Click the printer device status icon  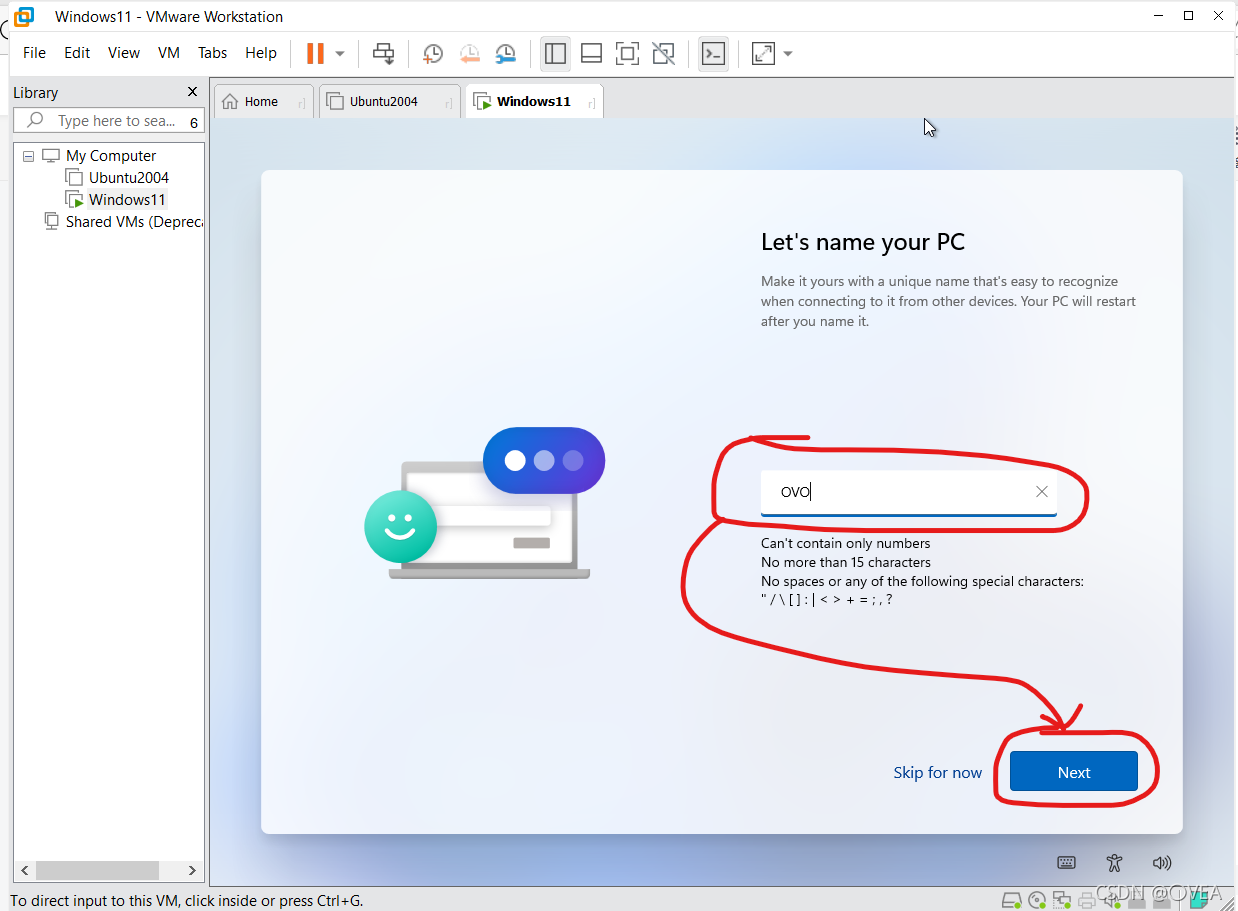(x=1087, y=900)
